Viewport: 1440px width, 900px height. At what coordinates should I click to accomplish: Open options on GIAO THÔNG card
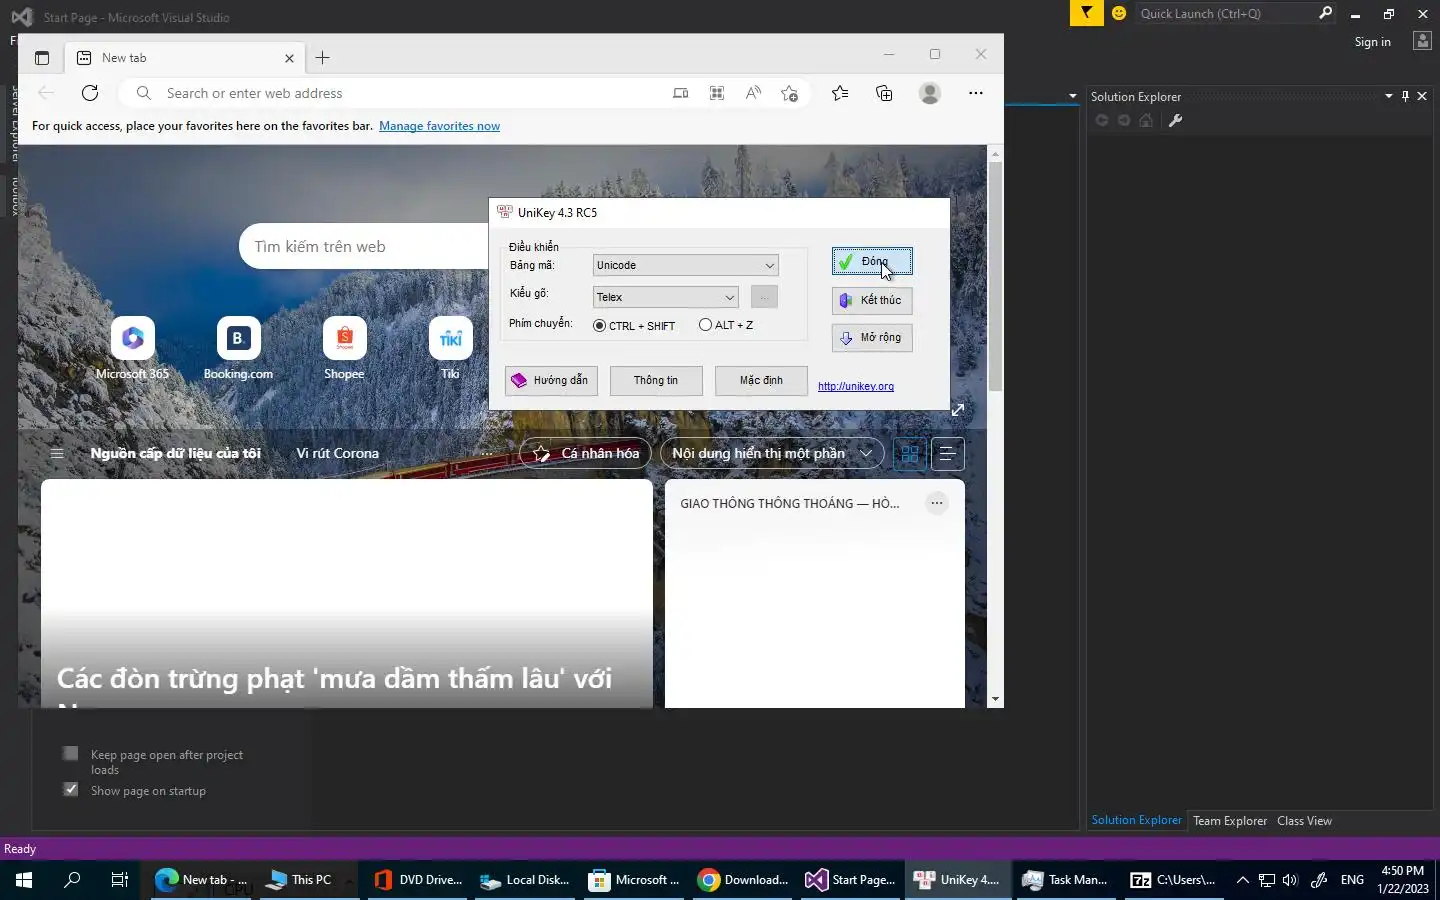[936, 503]
